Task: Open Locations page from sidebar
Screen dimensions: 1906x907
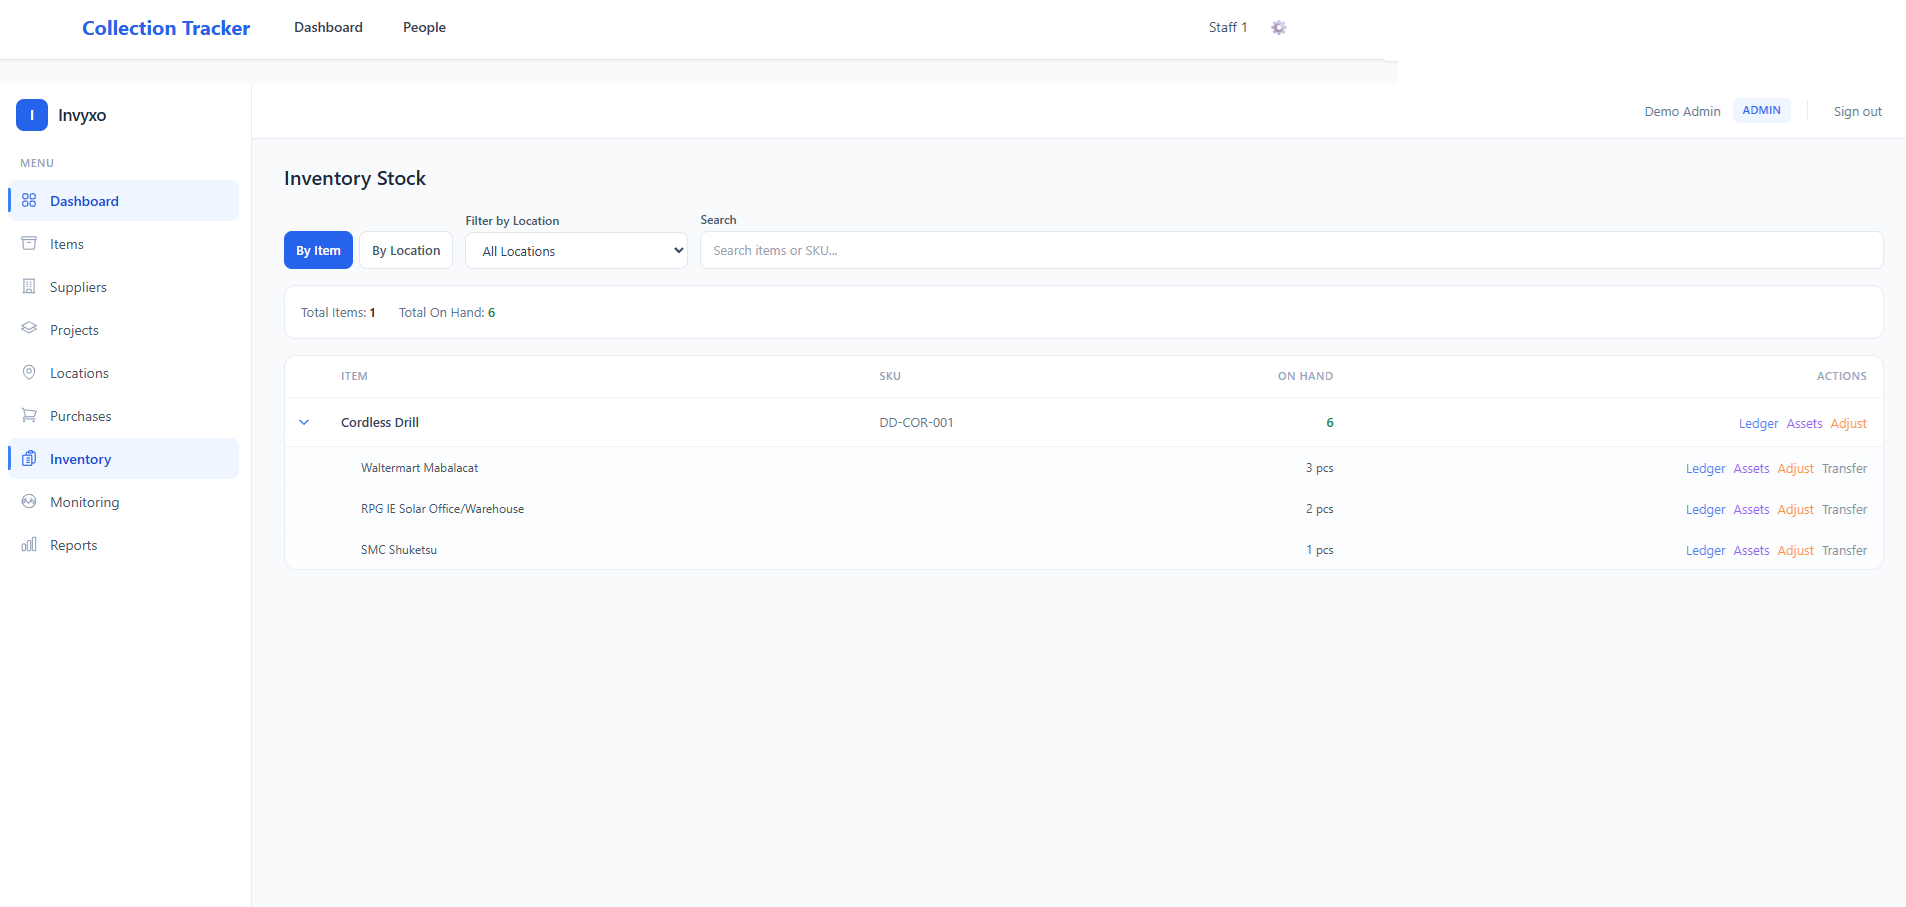Action: [124, 372]
